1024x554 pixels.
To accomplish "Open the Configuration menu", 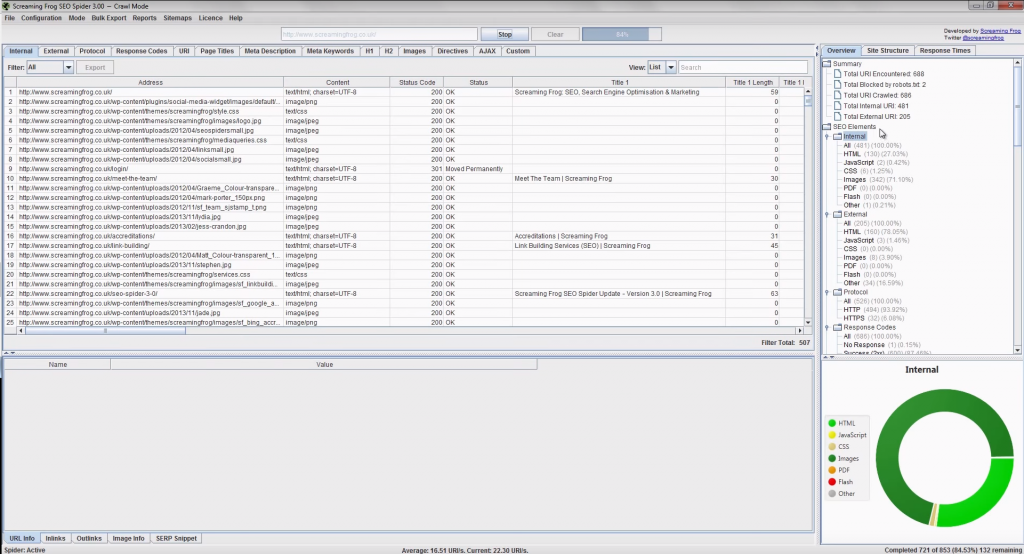I will tap(41, 18).
